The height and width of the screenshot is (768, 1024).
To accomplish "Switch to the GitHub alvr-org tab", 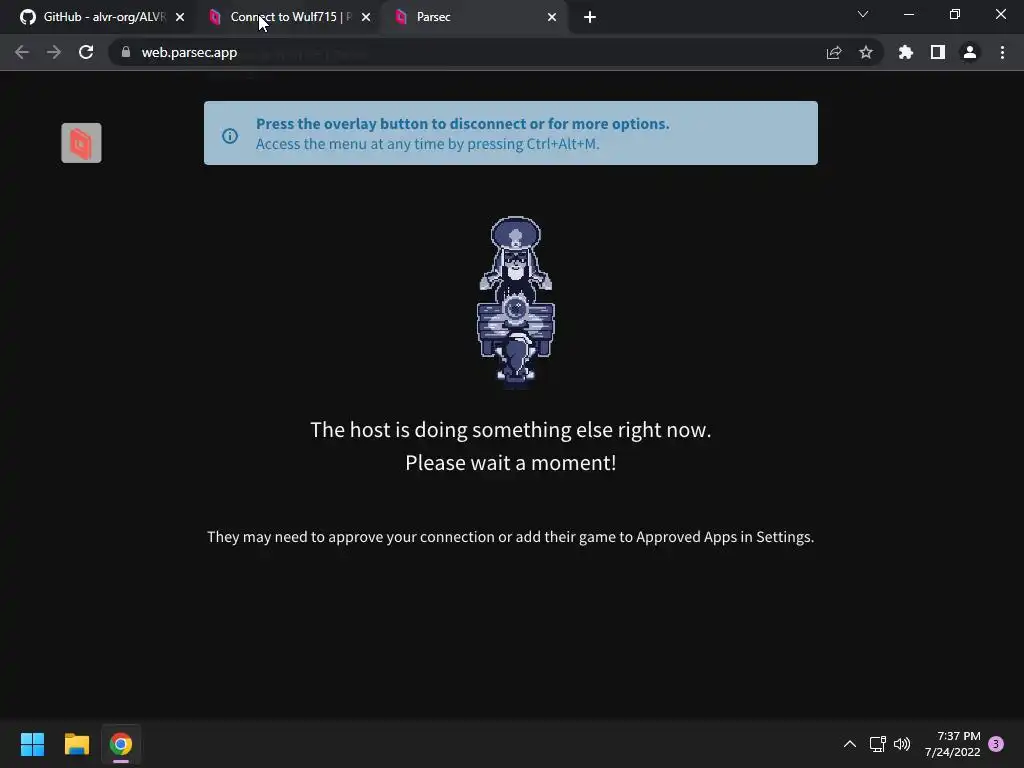I will tap(102, 17).
